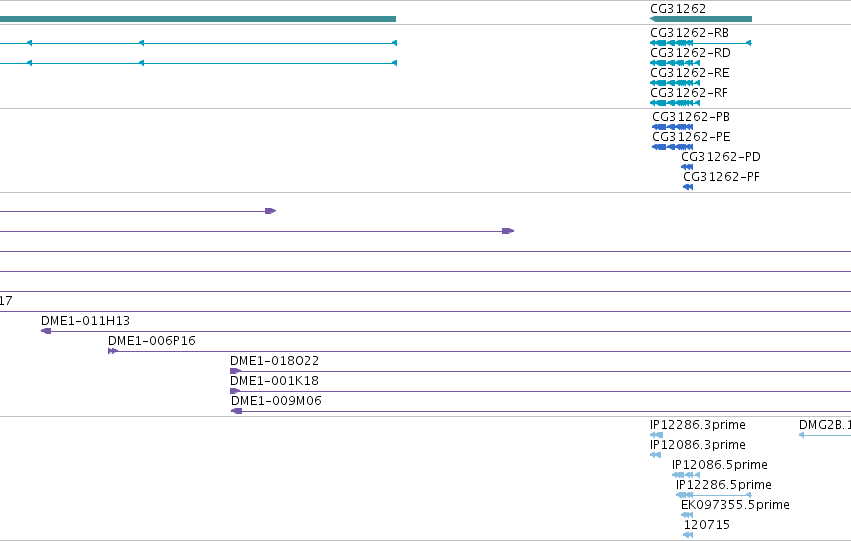Select transcript CG31262-RD label
The width and height of the screenshot is (851, 541).
690,53
